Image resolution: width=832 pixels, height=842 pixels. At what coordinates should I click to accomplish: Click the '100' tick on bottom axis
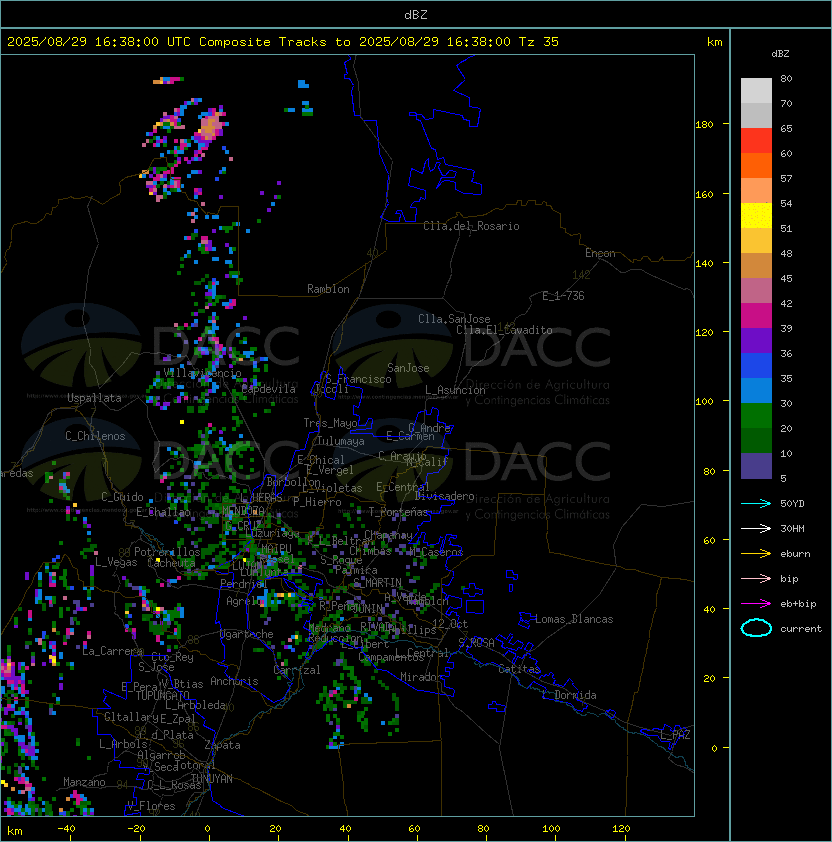551,829
